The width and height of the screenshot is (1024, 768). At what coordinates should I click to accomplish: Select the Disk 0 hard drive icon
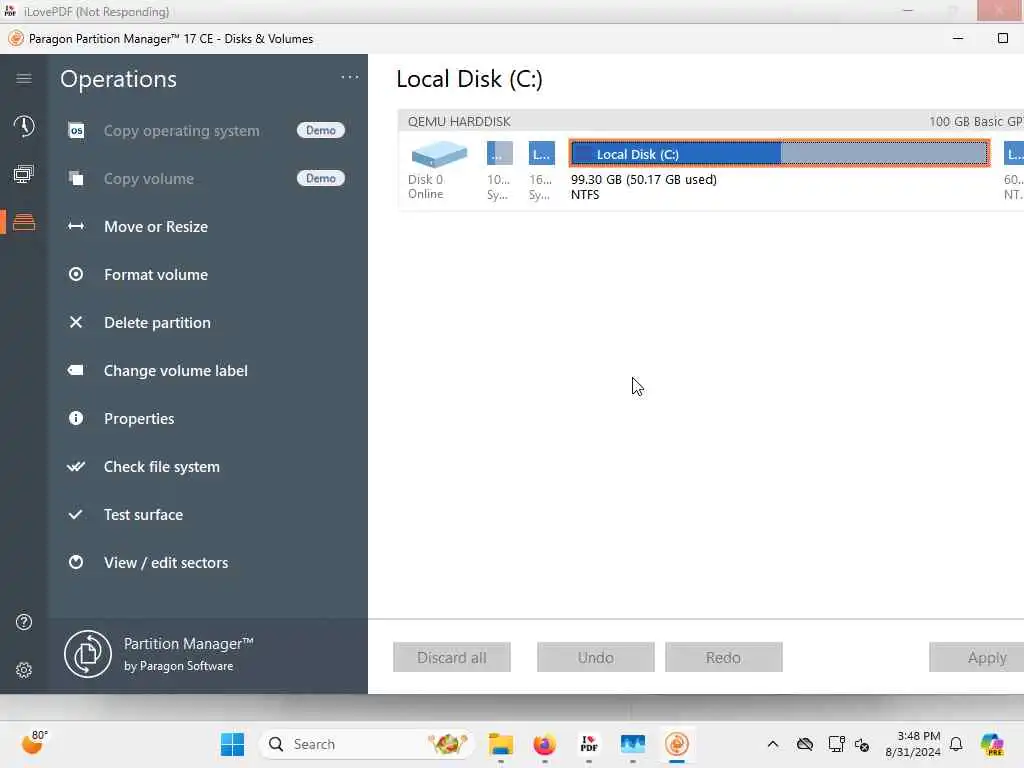(x=439, y=155)
